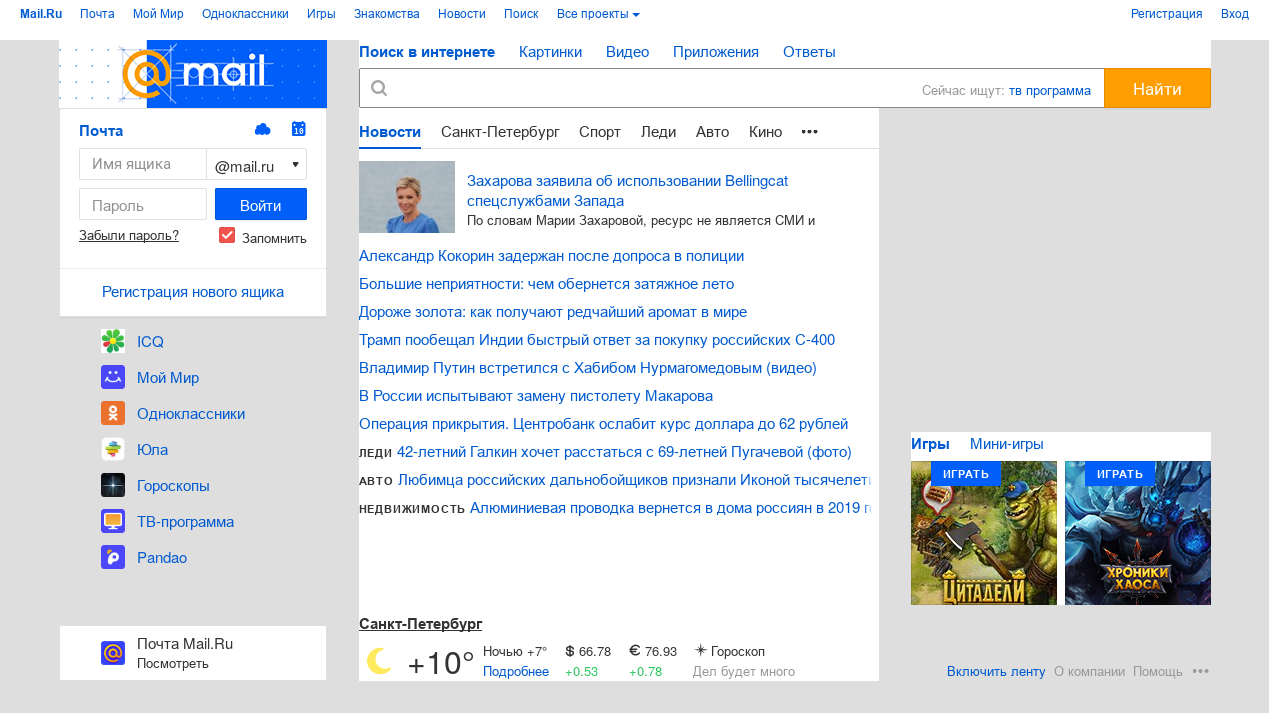
Task: Select Приложения search tab
Action: point(716,52)
